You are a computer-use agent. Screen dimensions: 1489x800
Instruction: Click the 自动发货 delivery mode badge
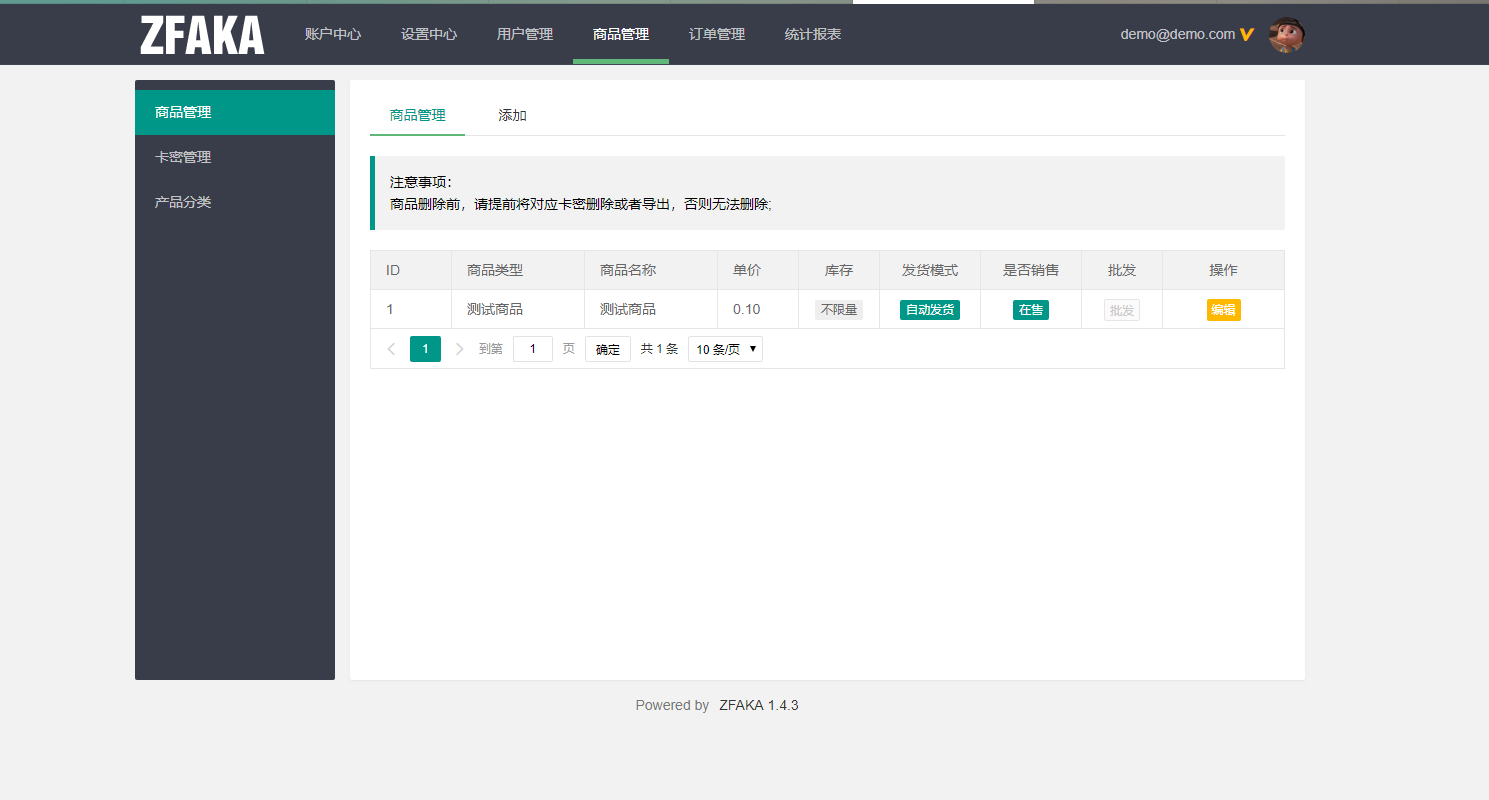pos(929,310)
